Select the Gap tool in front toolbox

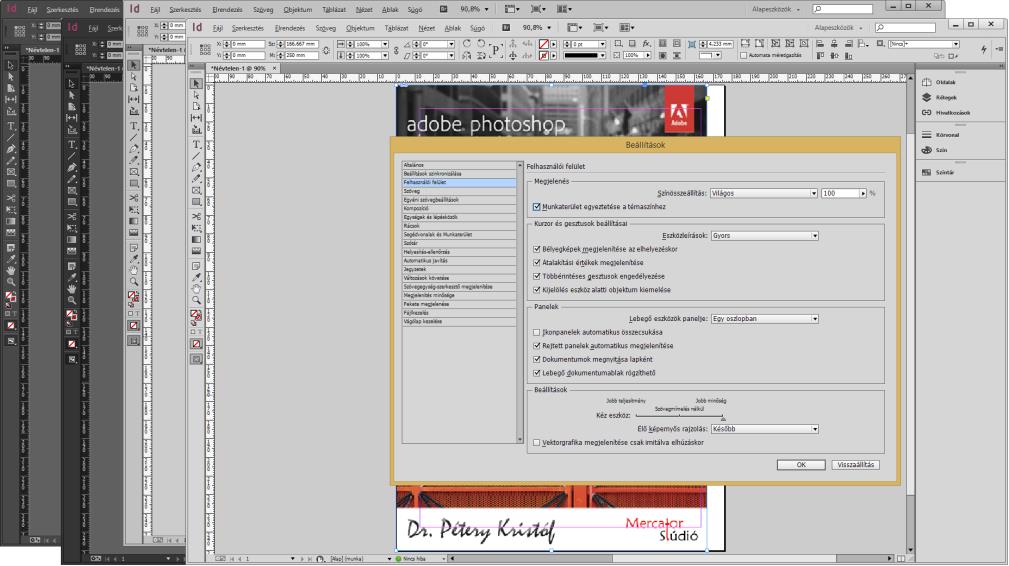coord(196,118)
